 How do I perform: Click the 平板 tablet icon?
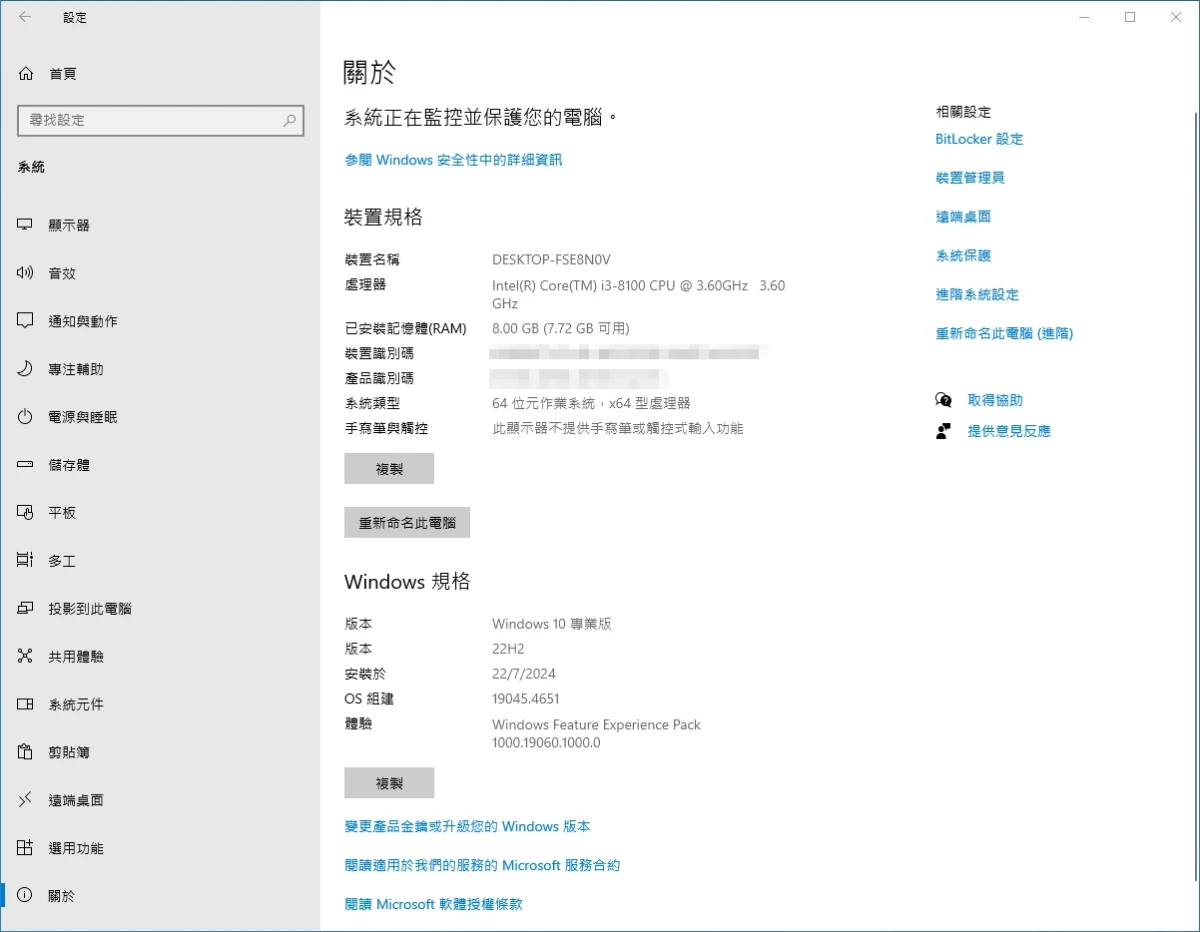(x=26, y=512)
